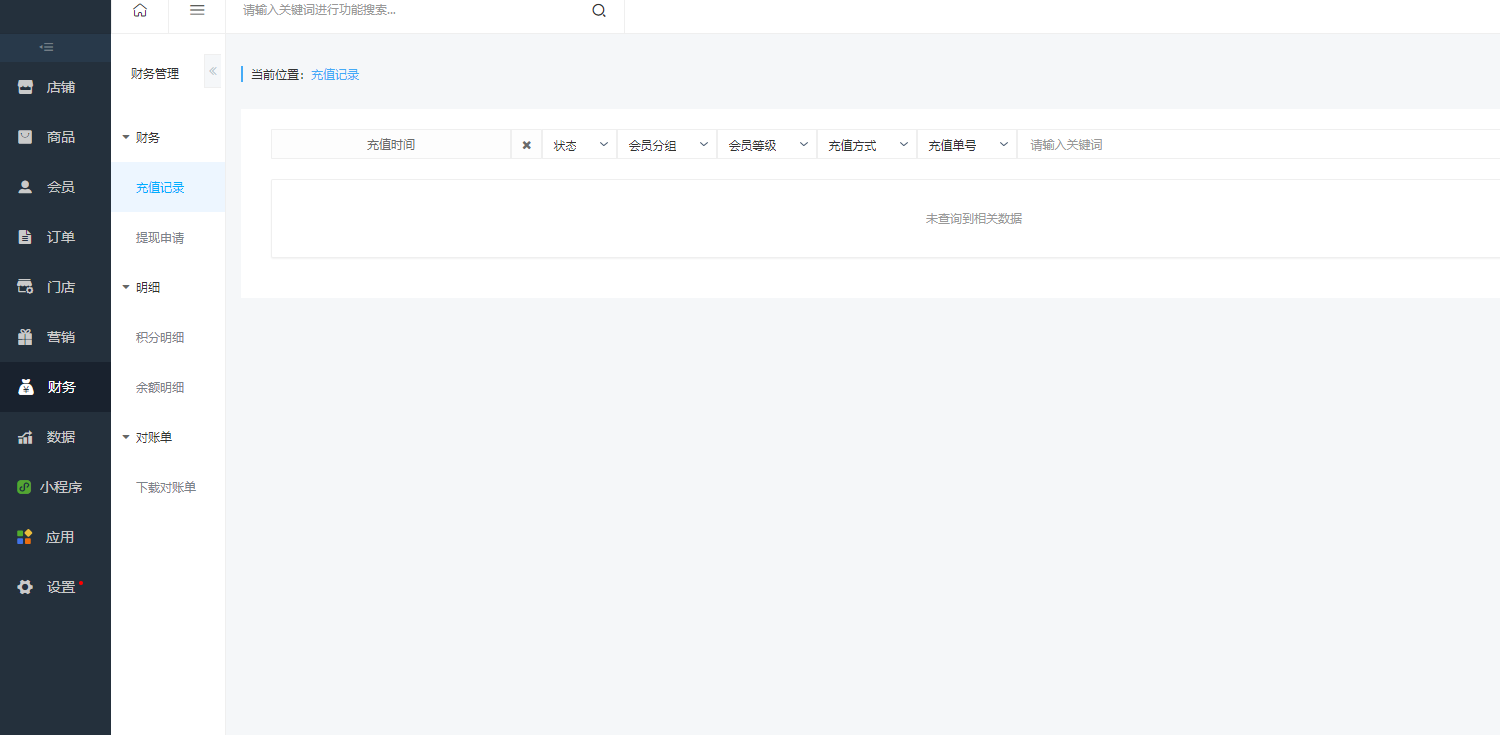The width and height of the screenshot is (1500, 735).
Task: Collapse the 财务管理 submenu panel
Action: [x=212, y=72]
